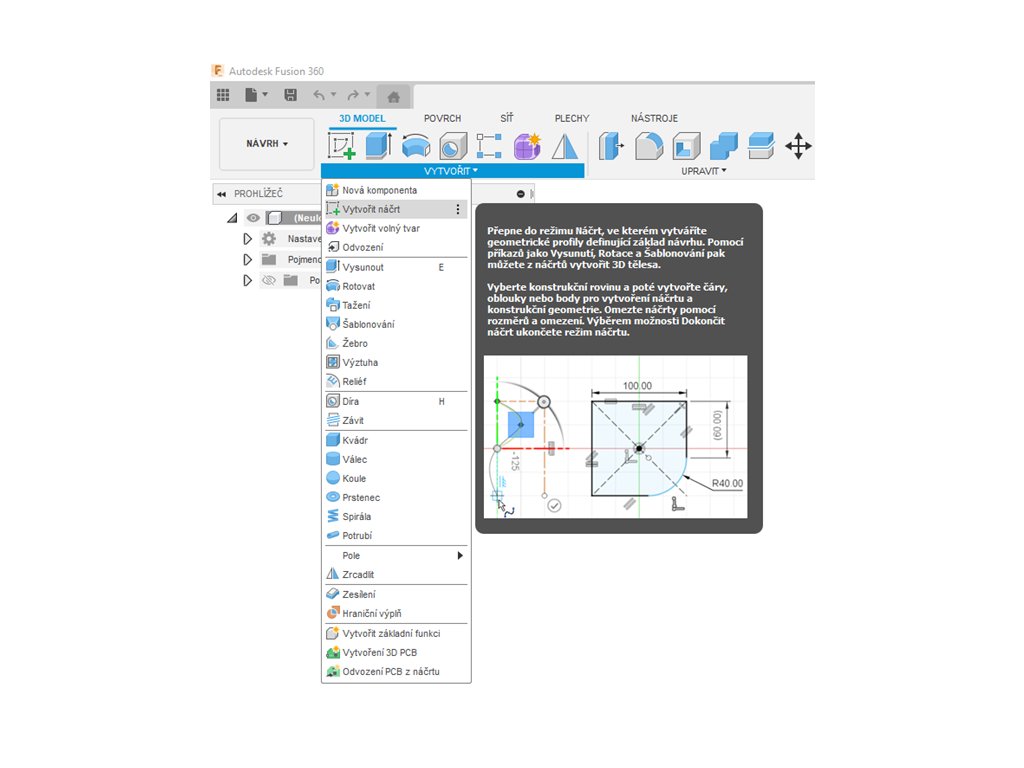Open the redo history dropdown arrow
Screen dimensions: 1024x768
pyautogui.click(x=367, y=95)
